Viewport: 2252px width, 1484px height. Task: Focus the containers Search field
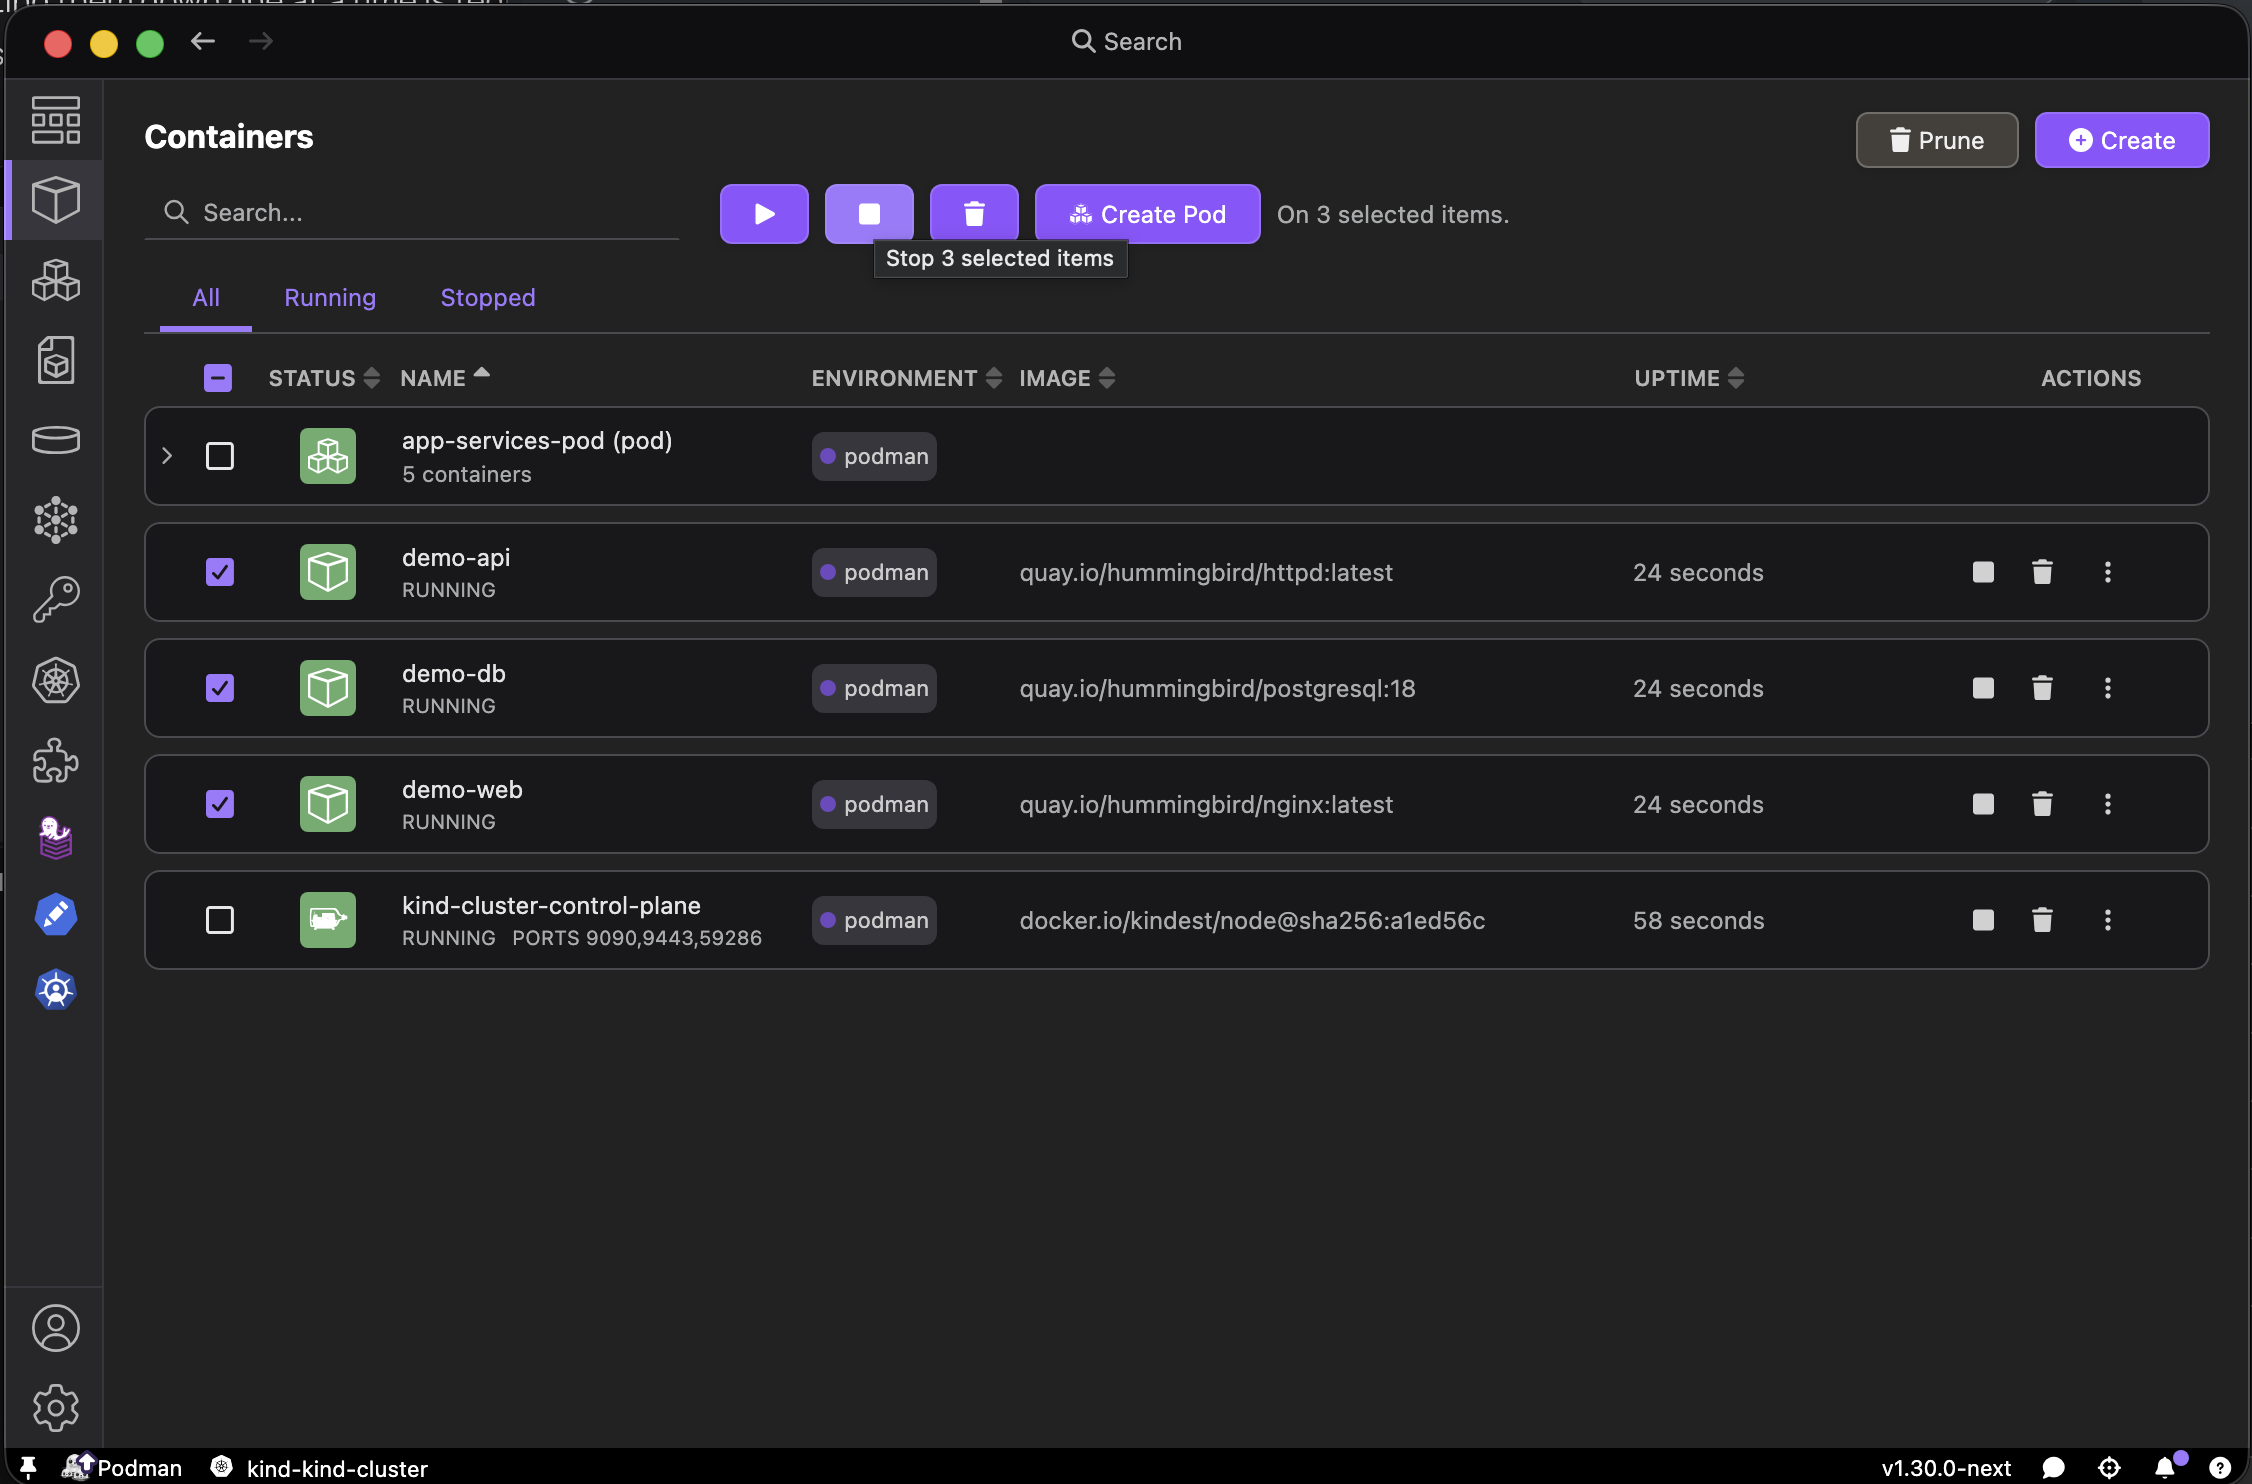point(412,212)
